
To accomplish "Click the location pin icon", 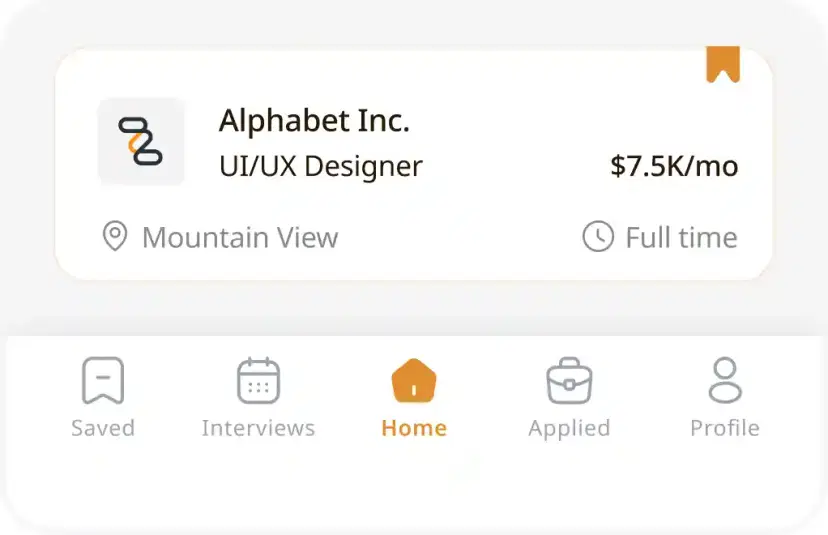I will click(115, 237).
